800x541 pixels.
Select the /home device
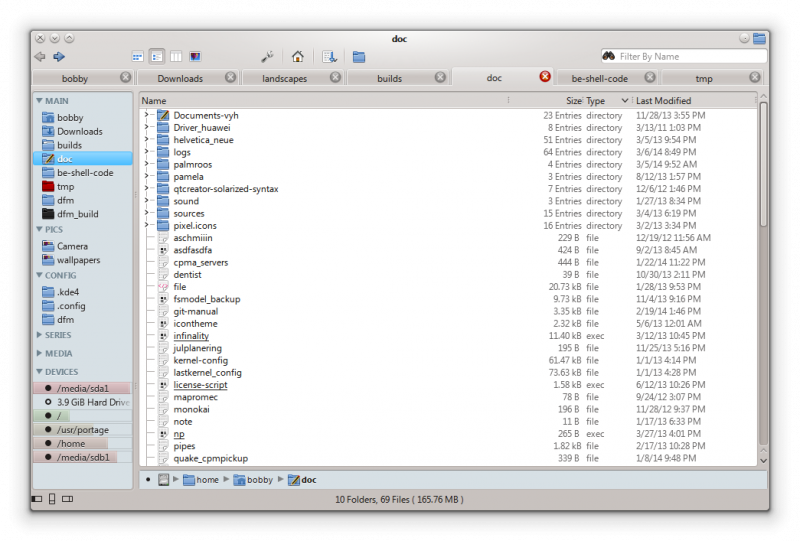pos(83,444)
